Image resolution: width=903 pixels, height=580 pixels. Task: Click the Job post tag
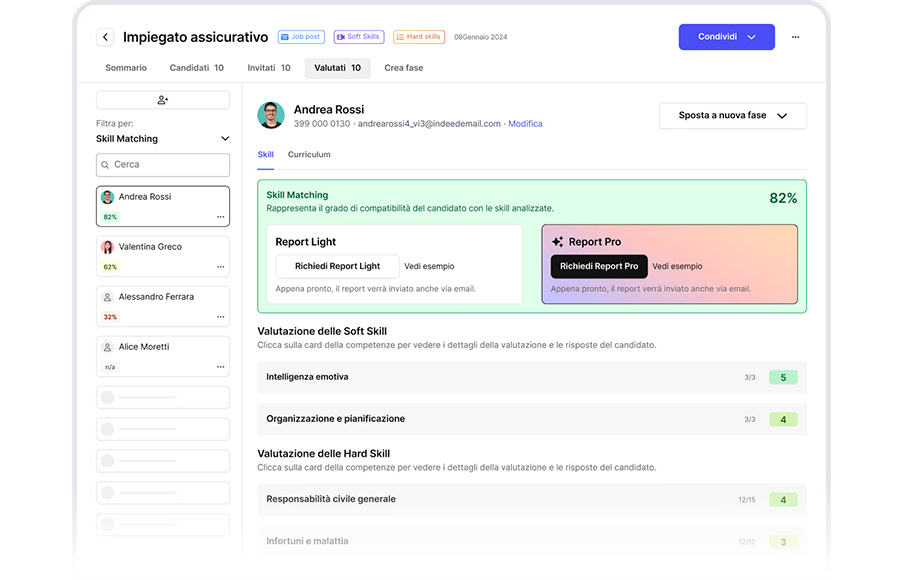coord(301,37)
